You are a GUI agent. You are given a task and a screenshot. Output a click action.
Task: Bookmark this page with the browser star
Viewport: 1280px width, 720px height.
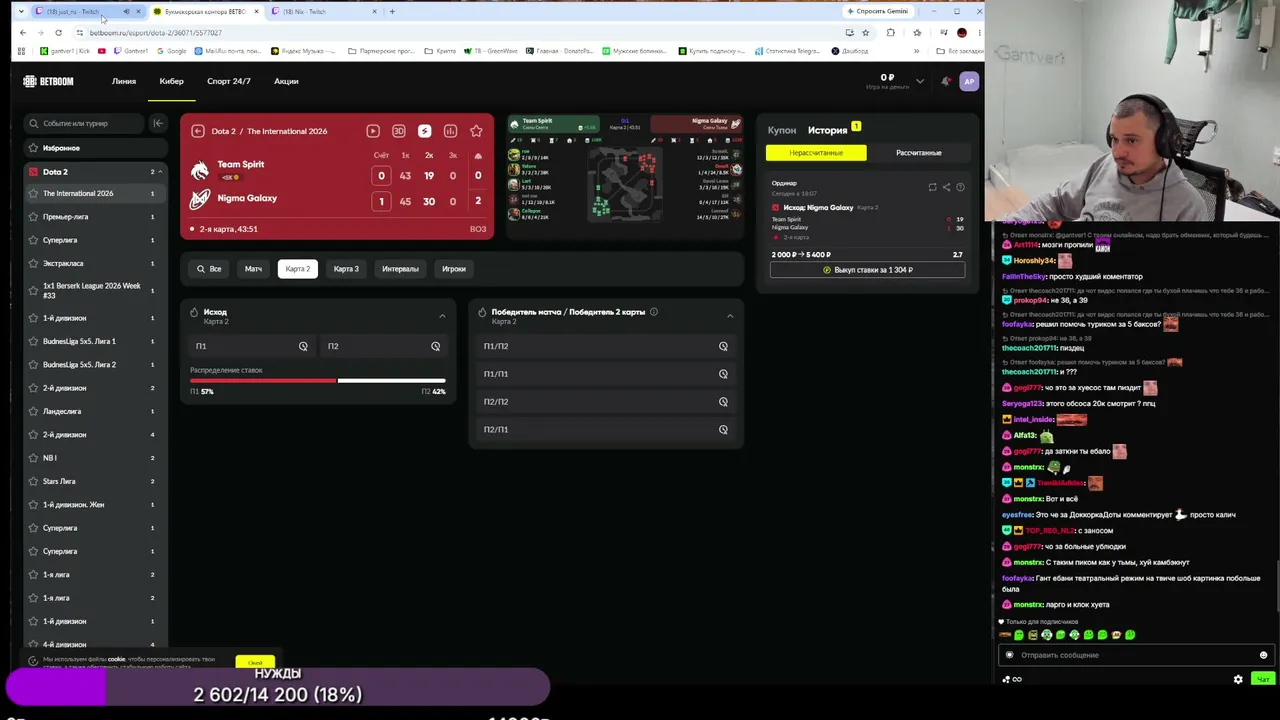(865, 33)
